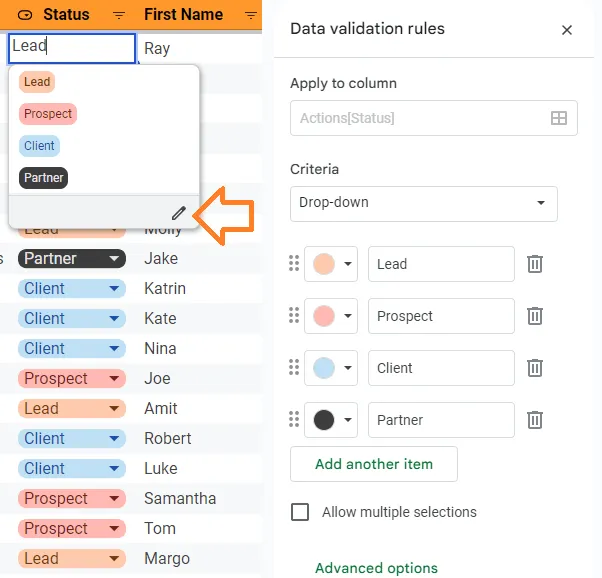The image size is (602, 578).
Task: Open the Criteria Drop-down selector
Action: coord(423,203)
